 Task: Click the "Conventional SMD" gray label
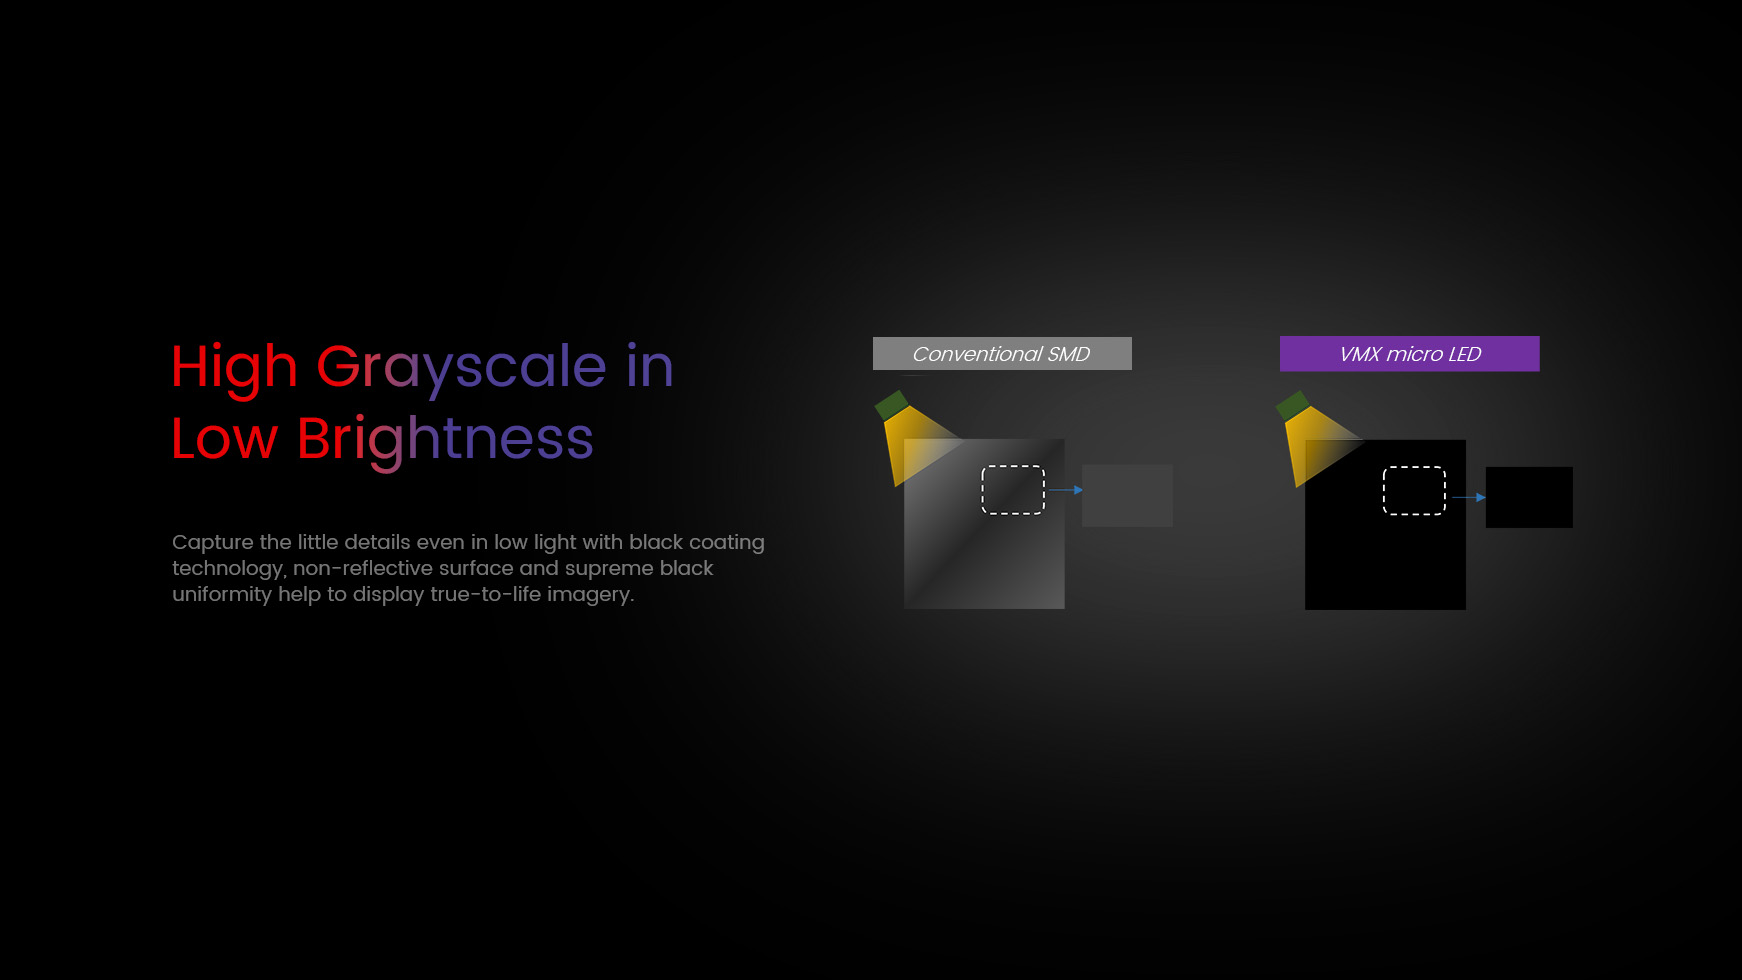click(1002, 354)
